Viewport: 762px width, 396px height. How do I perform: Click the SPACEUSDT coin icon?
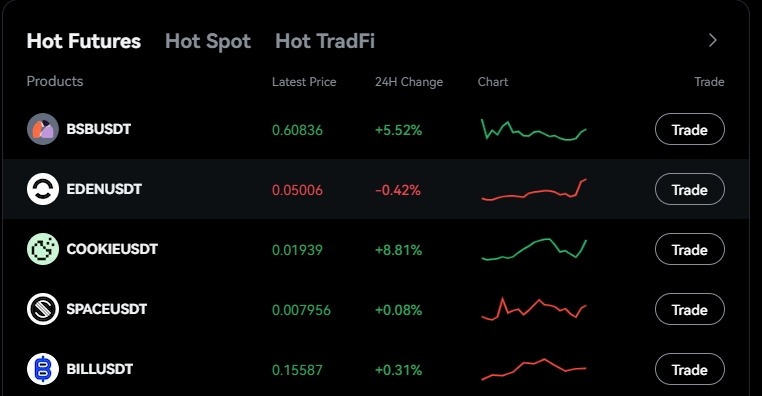43,309
